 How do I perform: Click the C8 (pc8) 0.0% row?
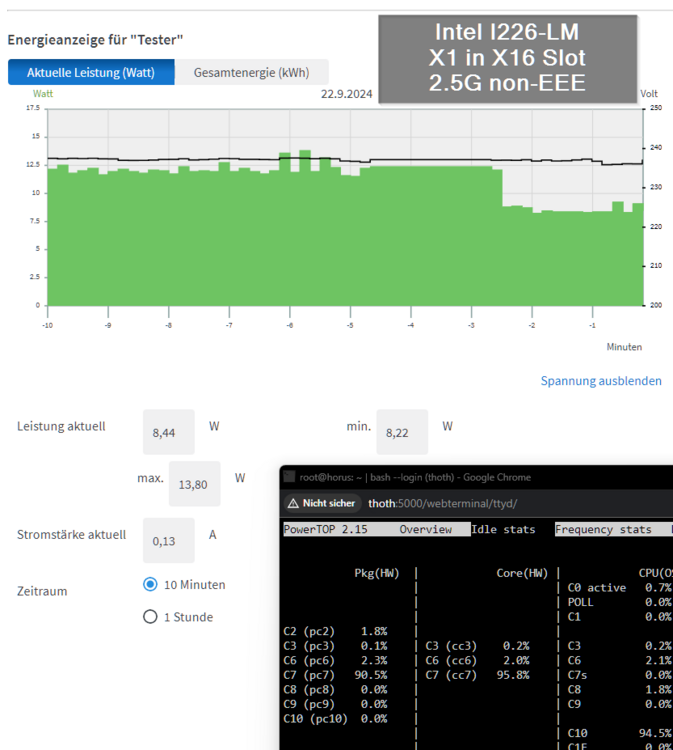coord(335,690)
